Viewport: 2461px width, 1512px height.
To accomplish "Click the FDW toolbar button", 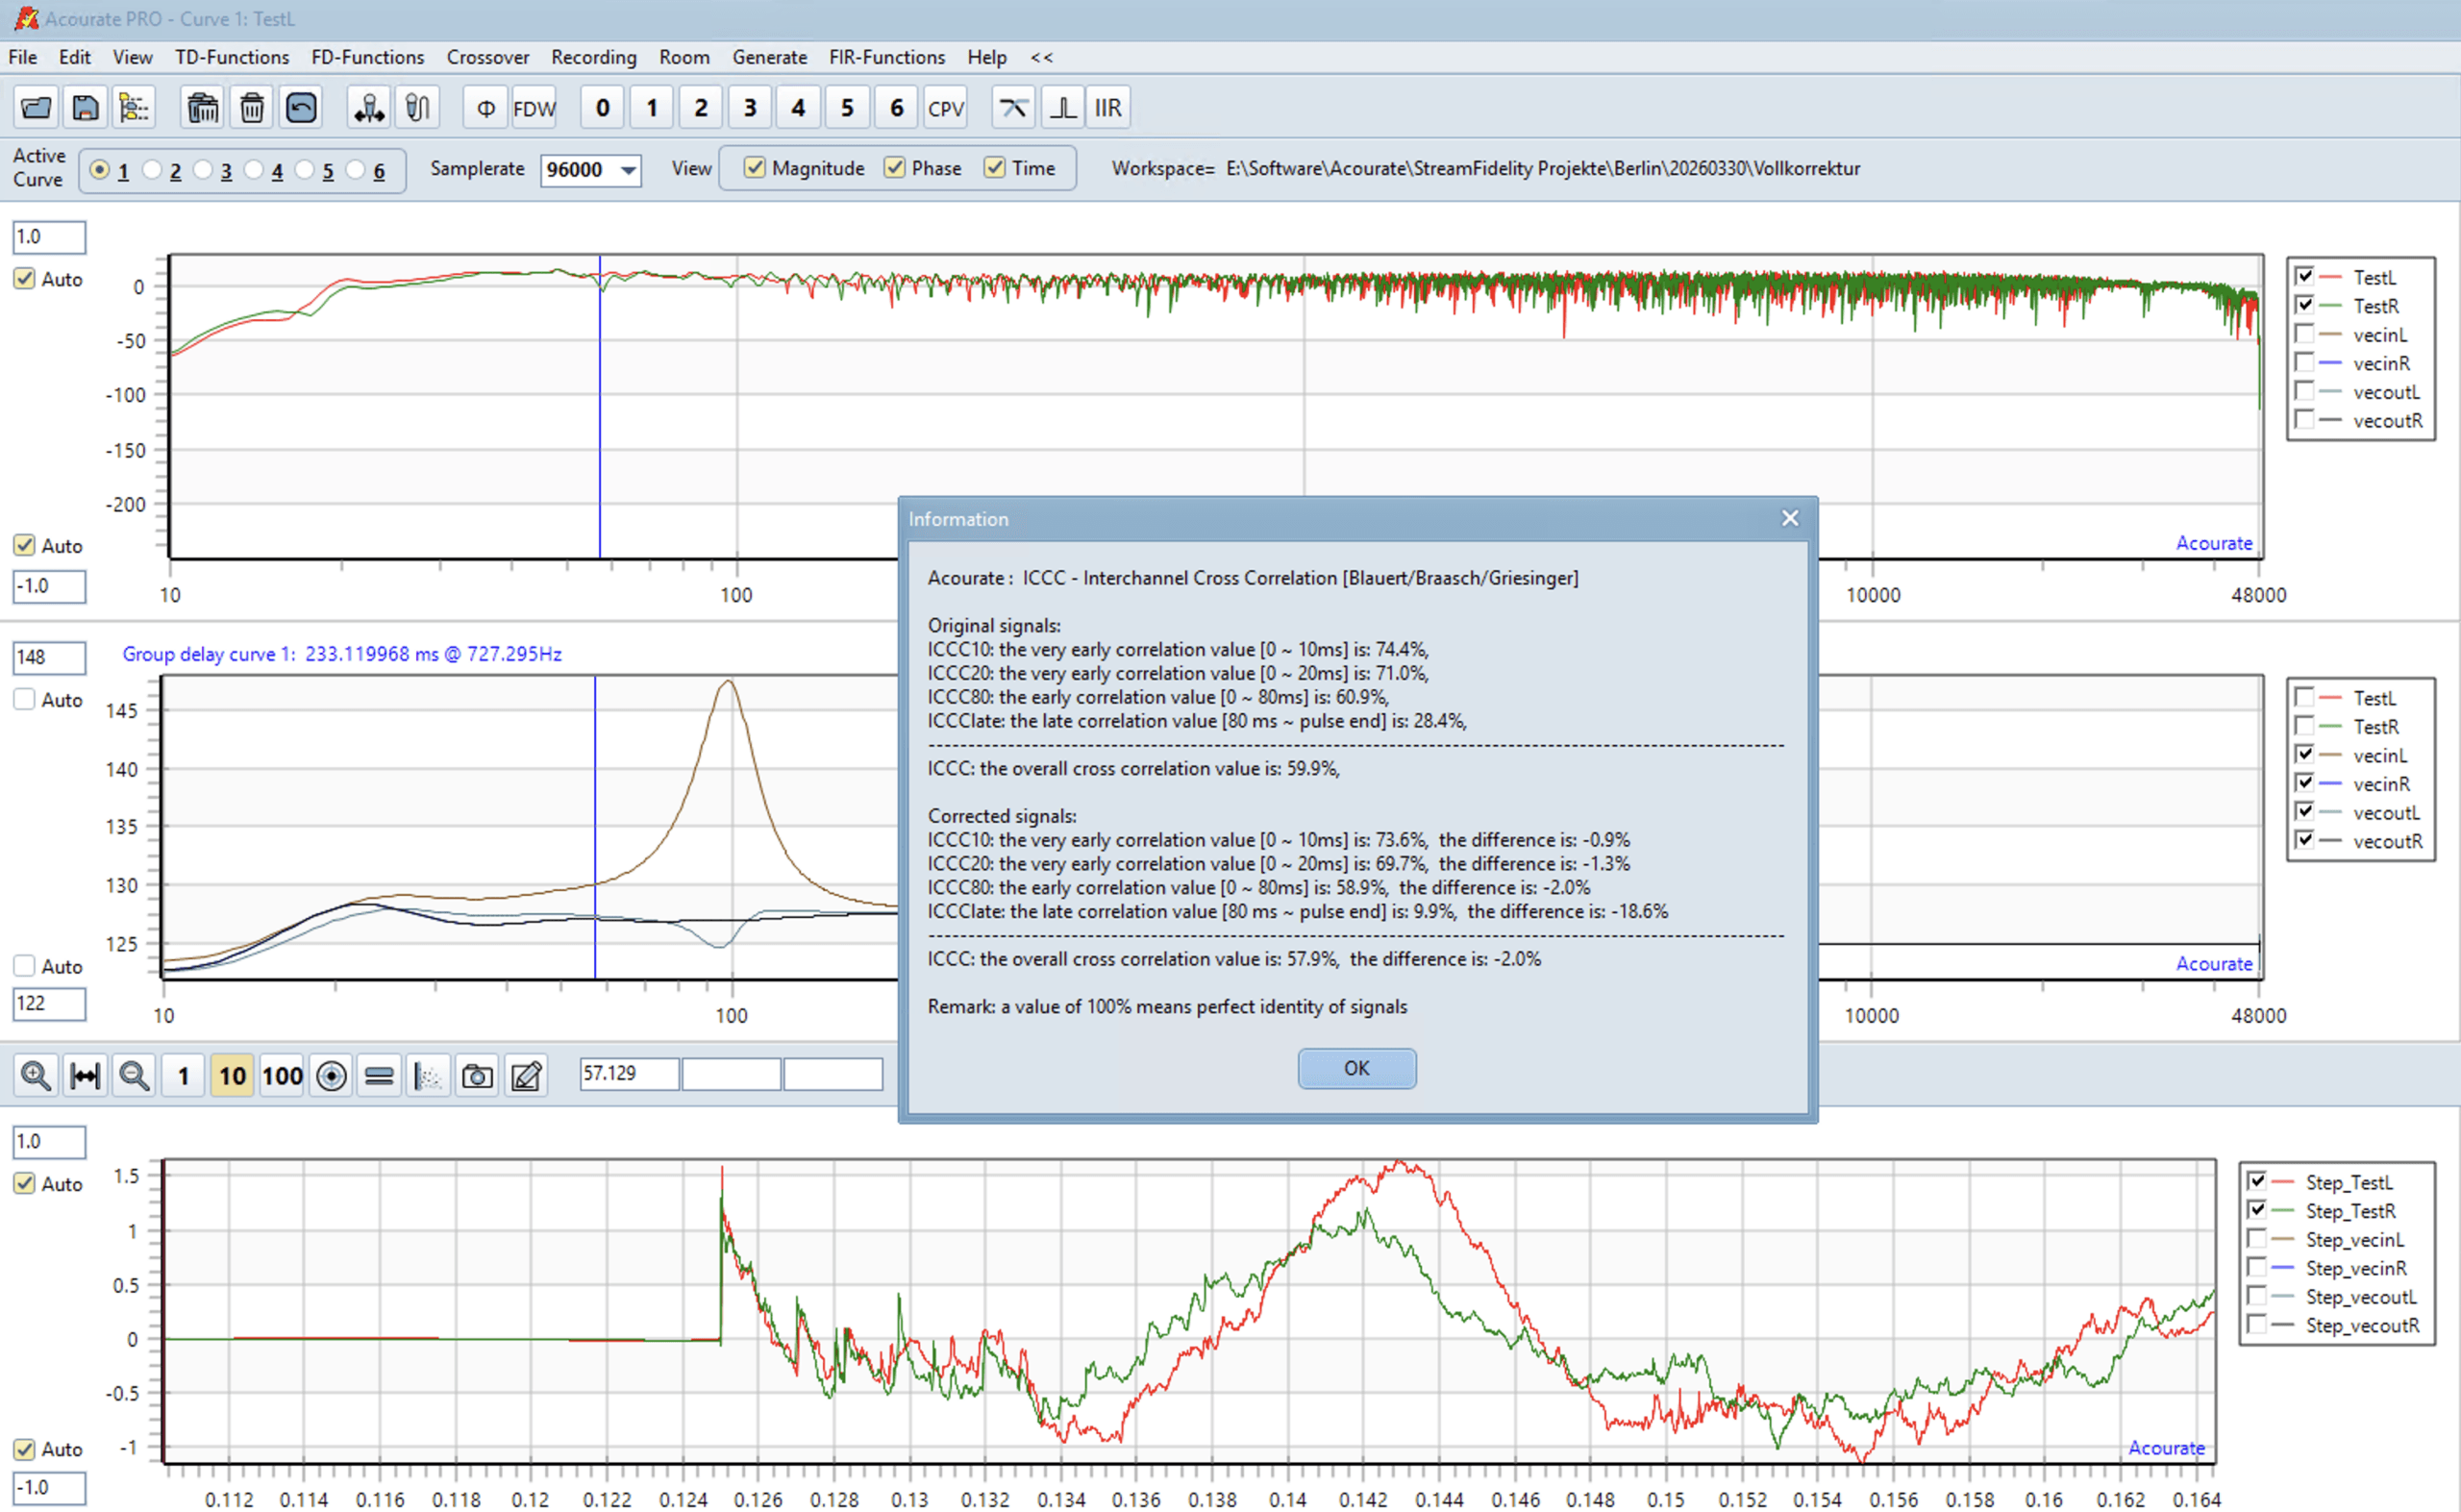I will pyautogui.click(x=534, y=108).
